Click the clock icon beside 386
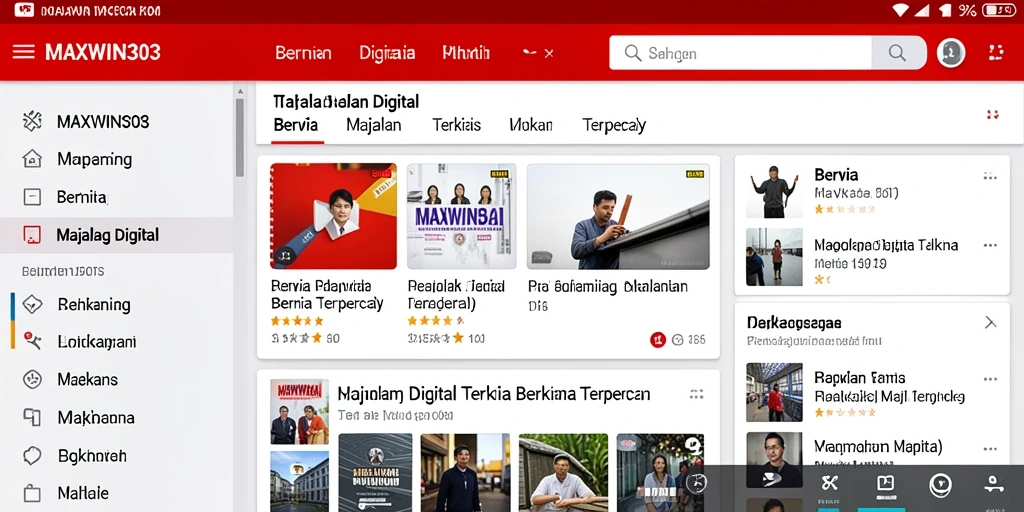Screen dimensions: 1024x512 (x=678, y=339)
